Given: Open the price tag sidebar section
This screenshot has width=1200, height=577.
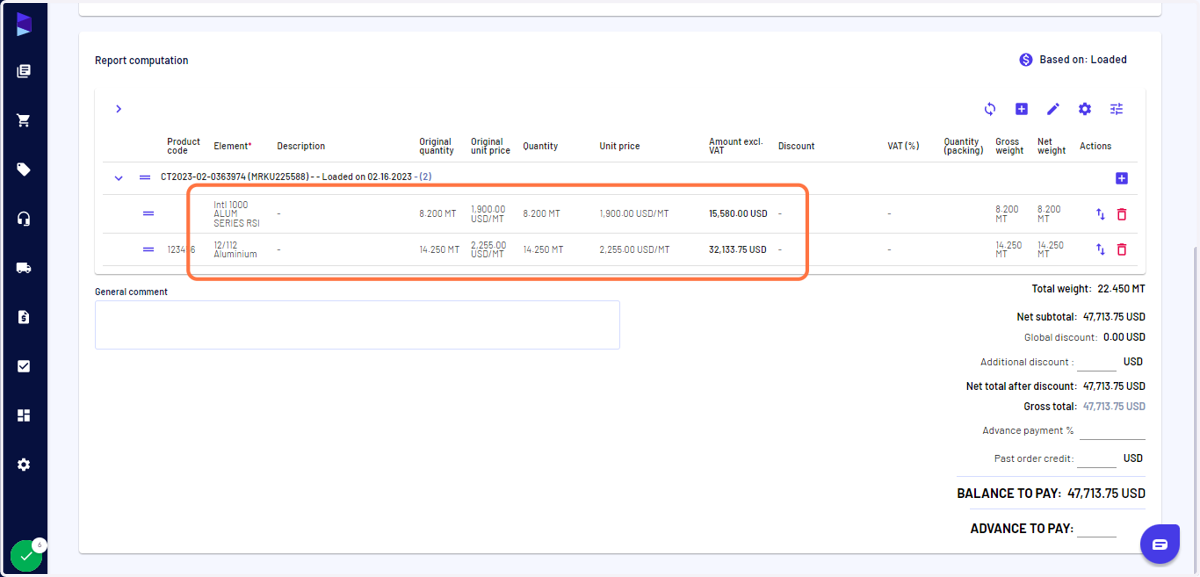Looking at the screenshot, I should click(x=24, y=169).
